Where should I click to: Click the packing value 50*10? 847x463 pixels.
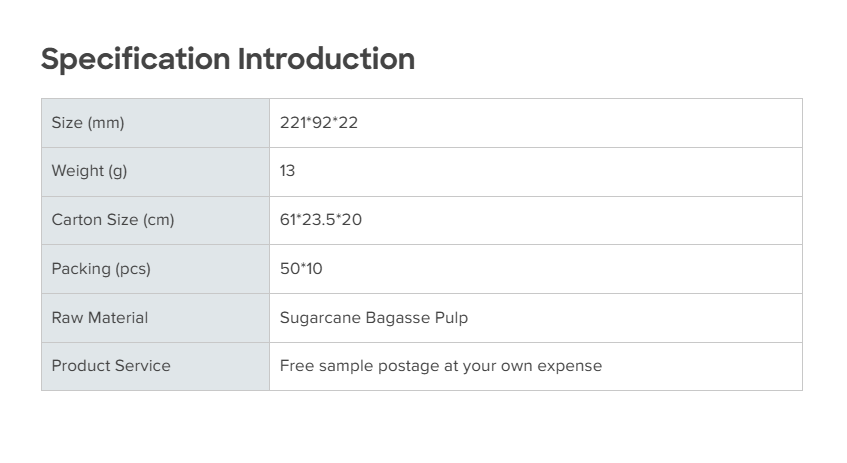click(301, 269)
